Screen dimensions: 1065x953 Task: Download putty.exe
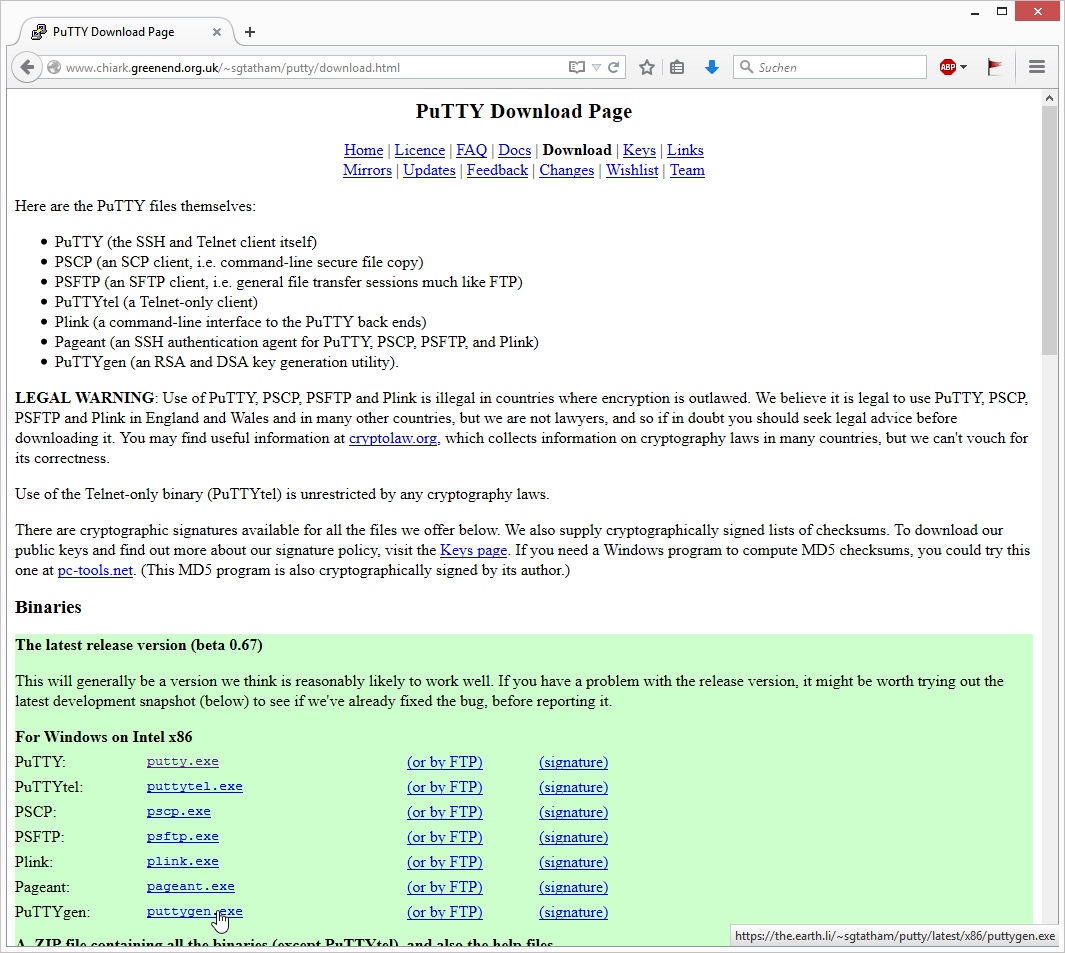click(183, 762)
